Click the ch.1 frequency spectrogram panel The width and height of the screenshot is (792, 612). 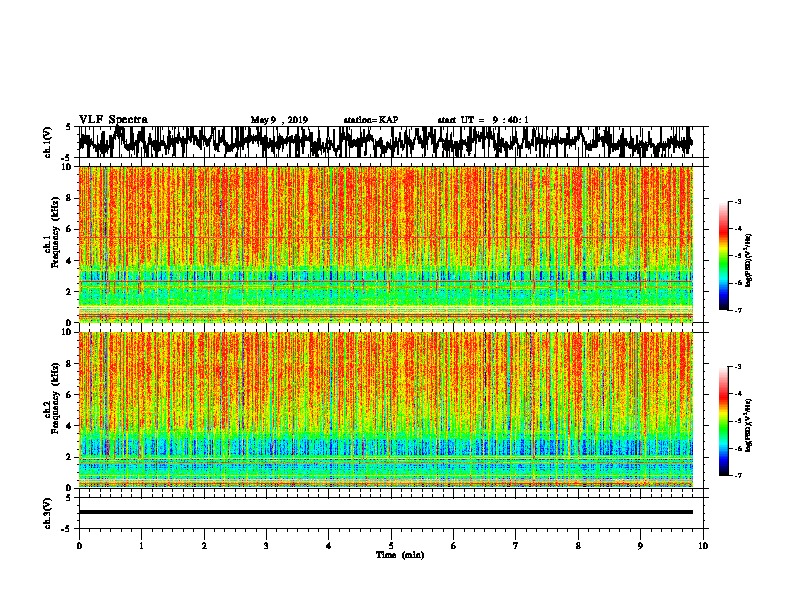coord(385,244)
